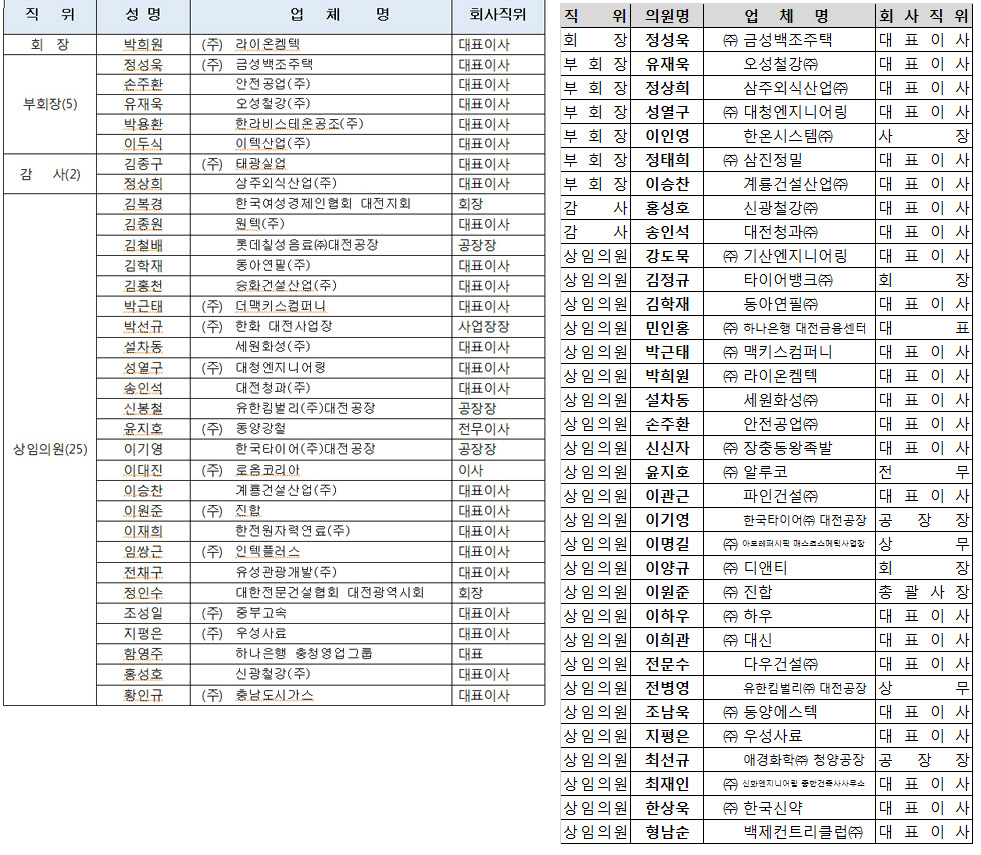Click '이사' title in 이대진's row
Screen dimensions: 981x855
pyautogui.click(x=470, y=470)
